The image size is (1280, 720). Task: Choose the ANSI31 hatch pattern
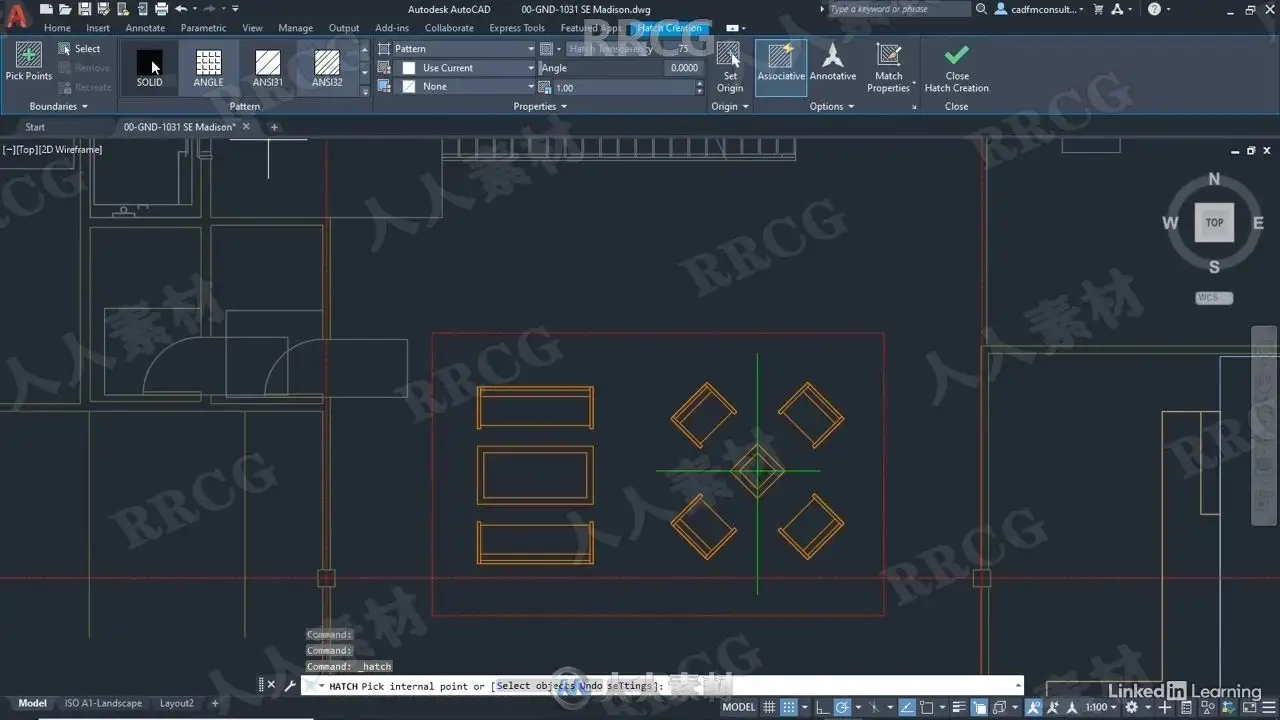[267, 68]
